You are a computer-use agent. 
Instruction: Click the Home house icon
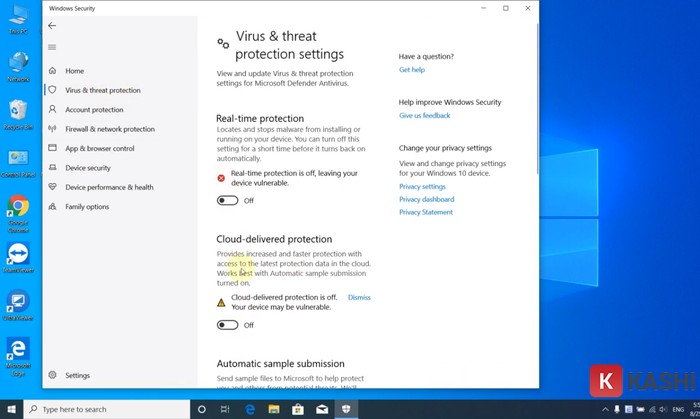click(52, 71)
